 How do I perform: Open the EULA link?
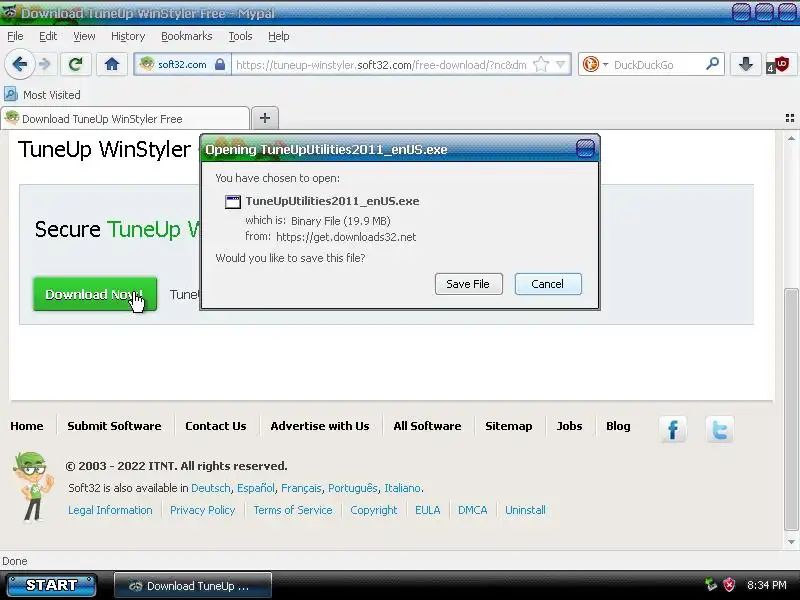(428, 510)
